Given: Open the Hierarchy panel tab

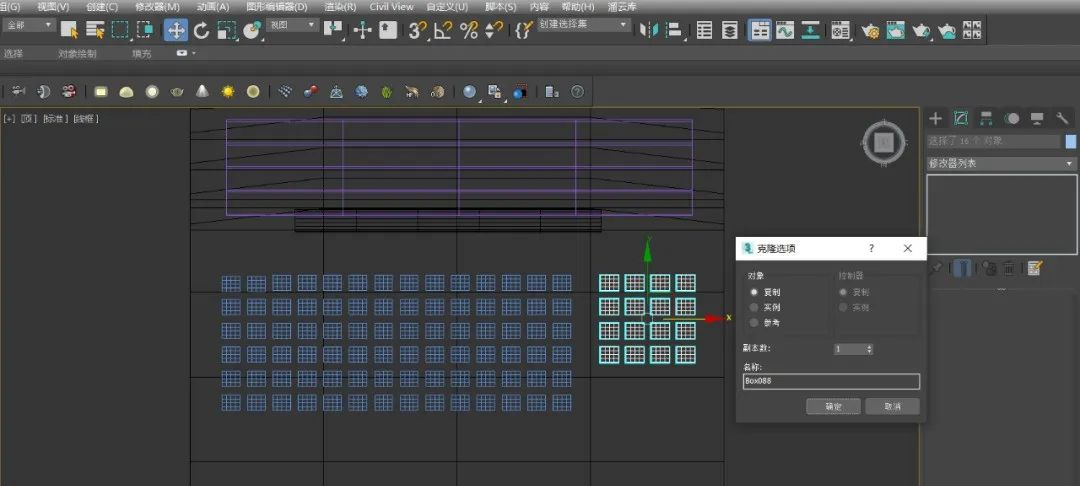Looking at the screenshot, I should 986,118.
